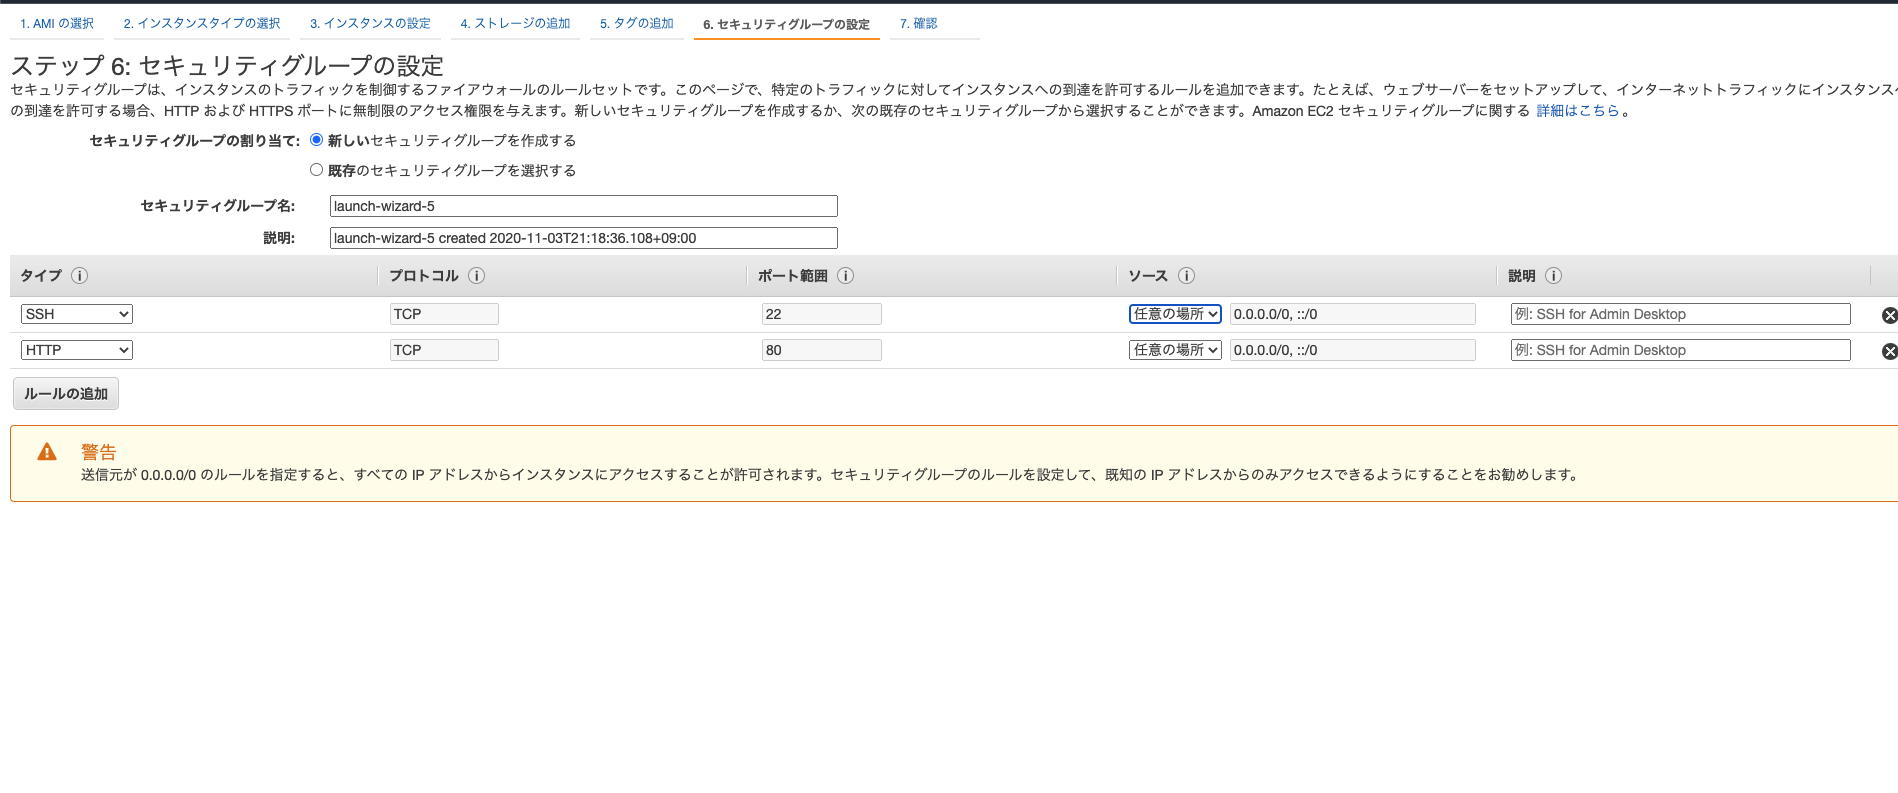1898x793 pixels.
Task: Click the orange warning triangle icon
Action: [47, 452]
